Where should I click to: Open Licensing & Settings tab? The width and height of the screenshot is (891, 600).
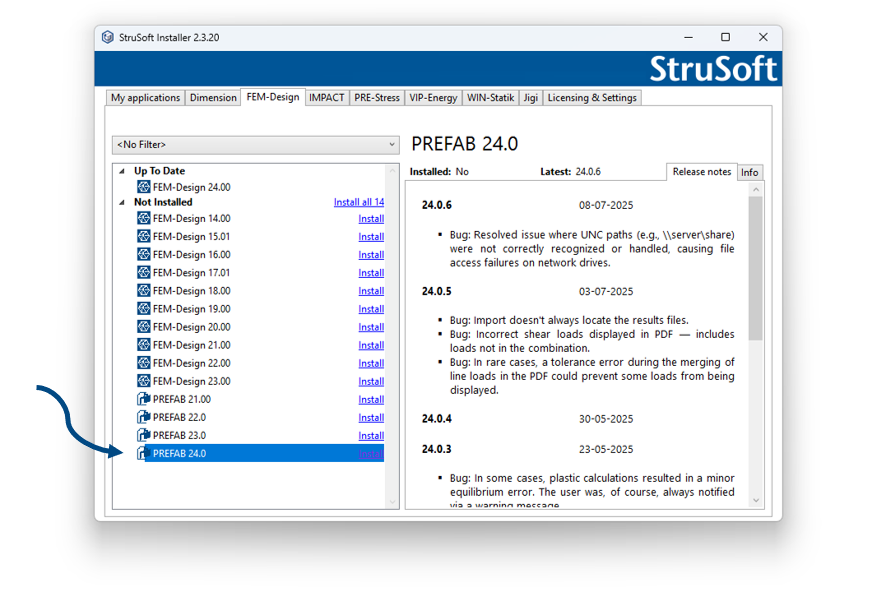[x=592, y=98]
